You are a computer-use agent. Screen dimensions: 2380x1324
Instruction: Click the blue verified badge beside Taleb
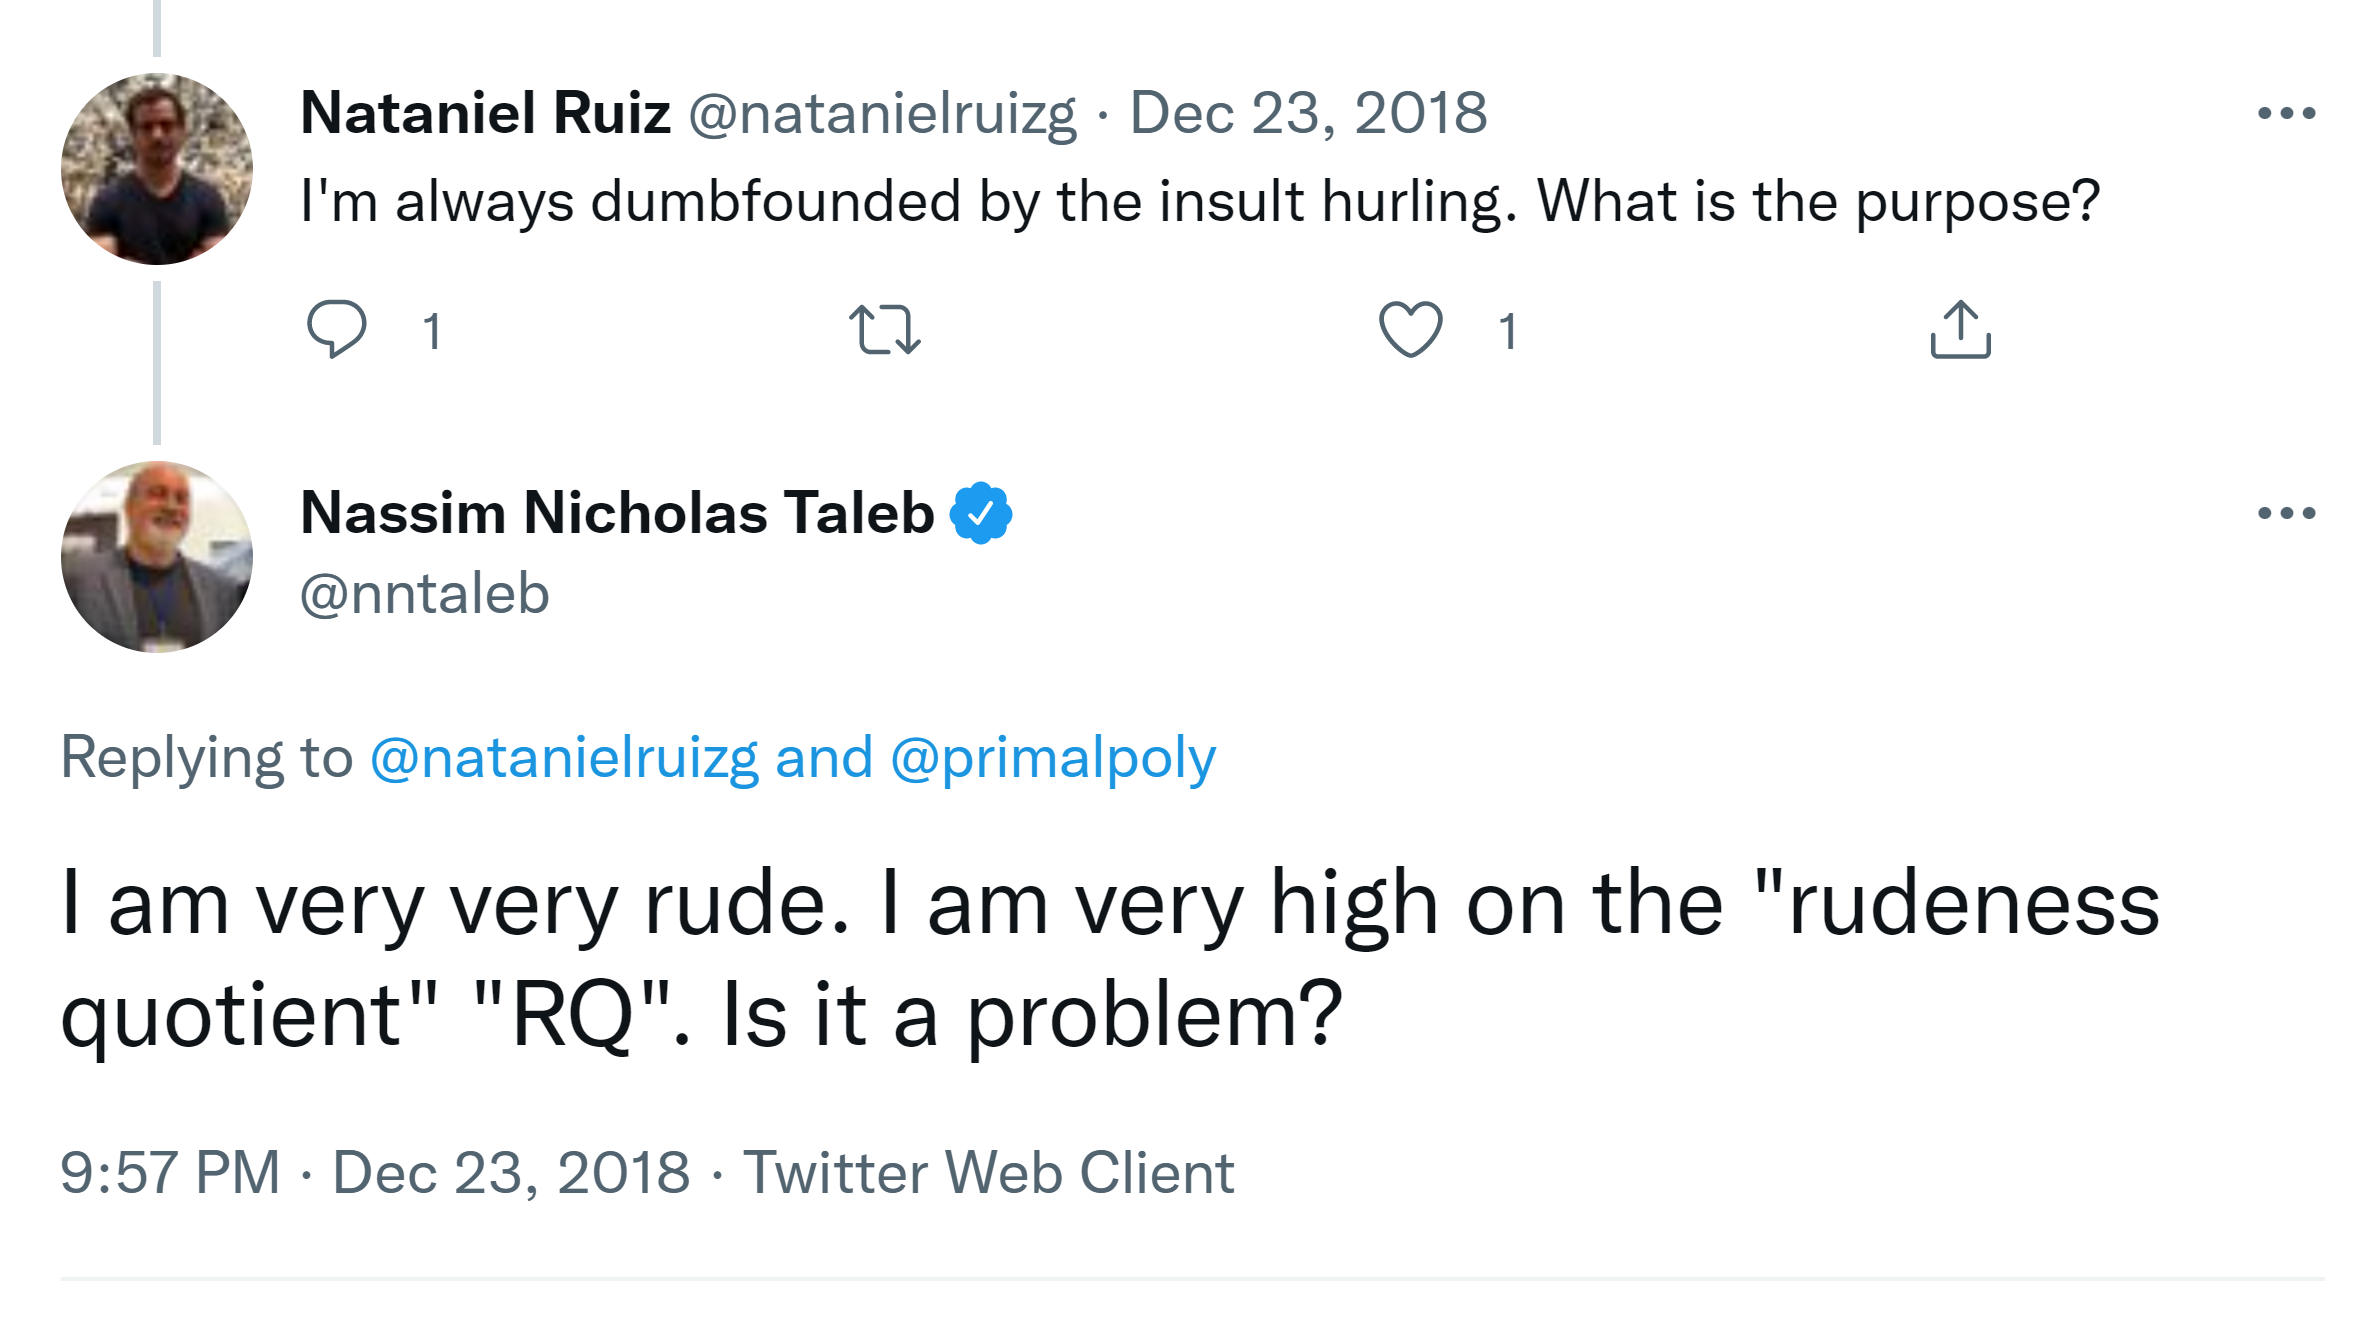[x=981, y=513]
